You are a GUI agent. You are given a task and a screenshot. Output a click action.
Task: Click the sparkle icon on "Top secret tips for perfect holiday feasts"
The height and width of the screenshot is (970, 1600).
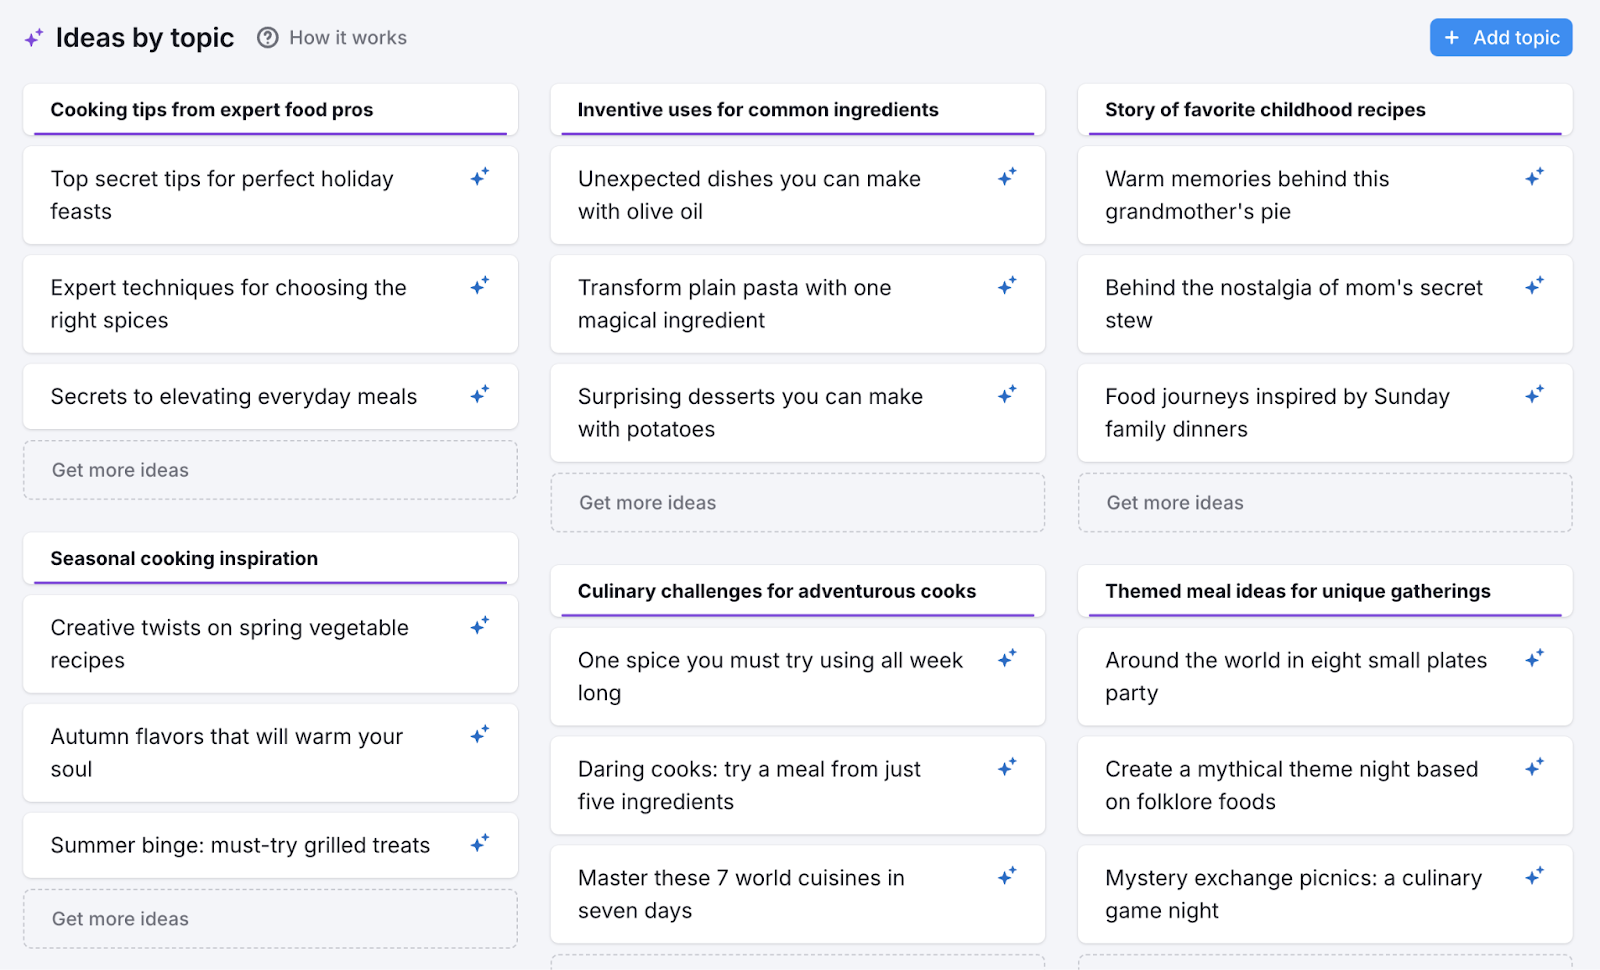point(479,176)
